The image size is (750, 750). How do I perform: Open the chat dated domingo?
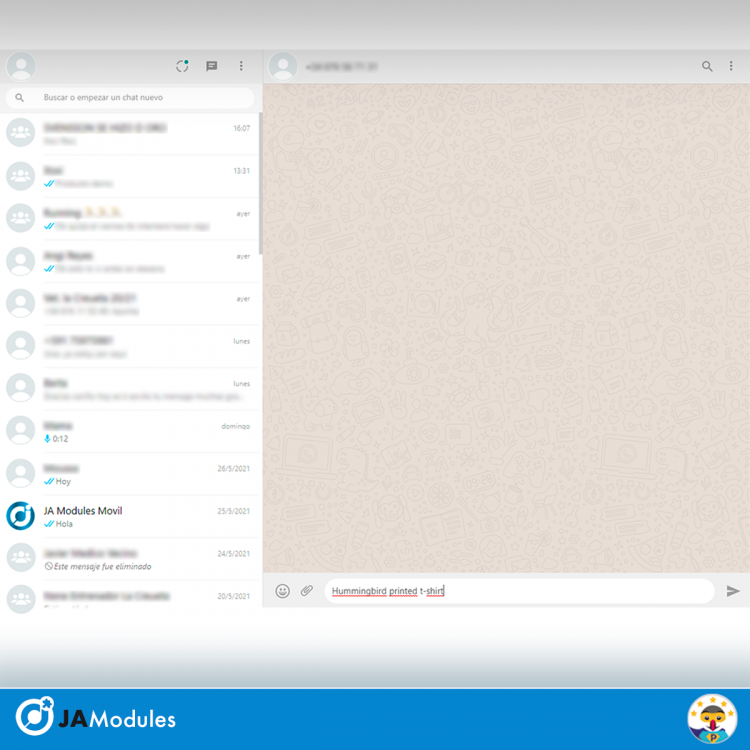coord(130,431)
